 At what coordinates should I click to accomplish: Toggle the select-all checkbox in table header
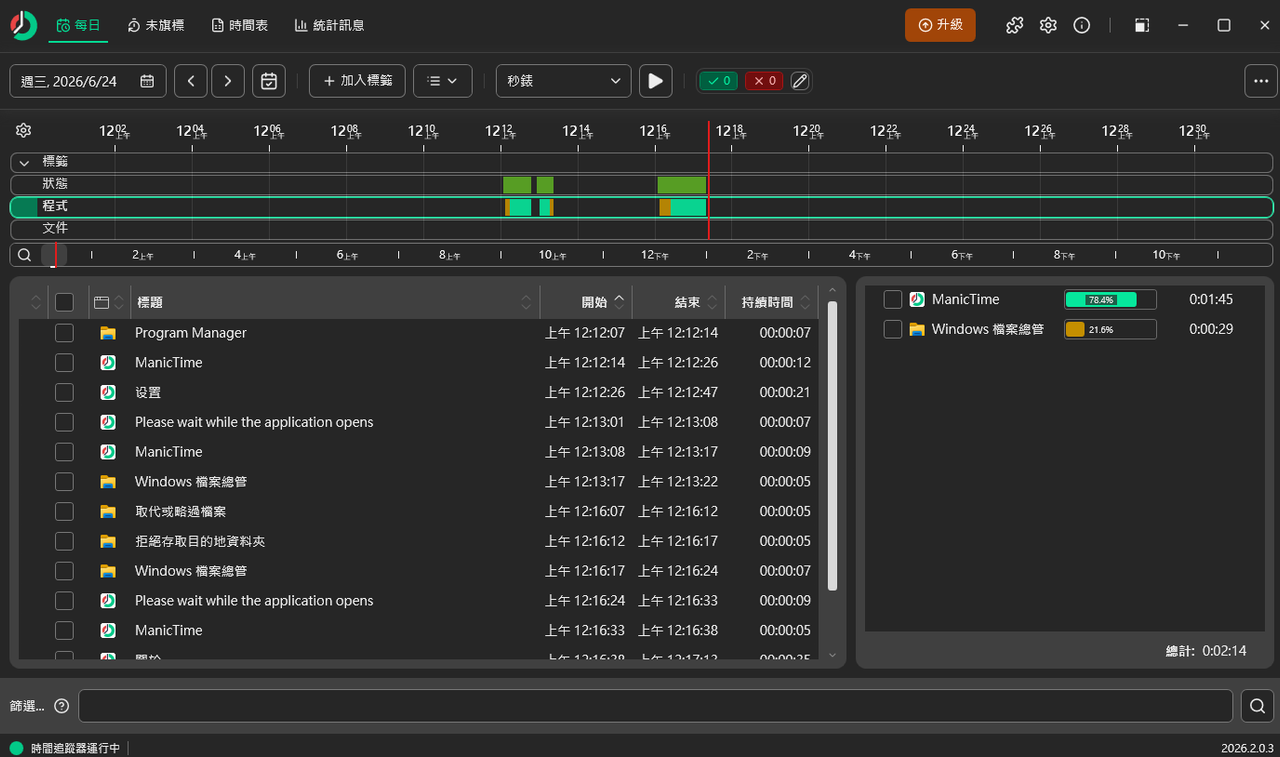coord(64,302)
